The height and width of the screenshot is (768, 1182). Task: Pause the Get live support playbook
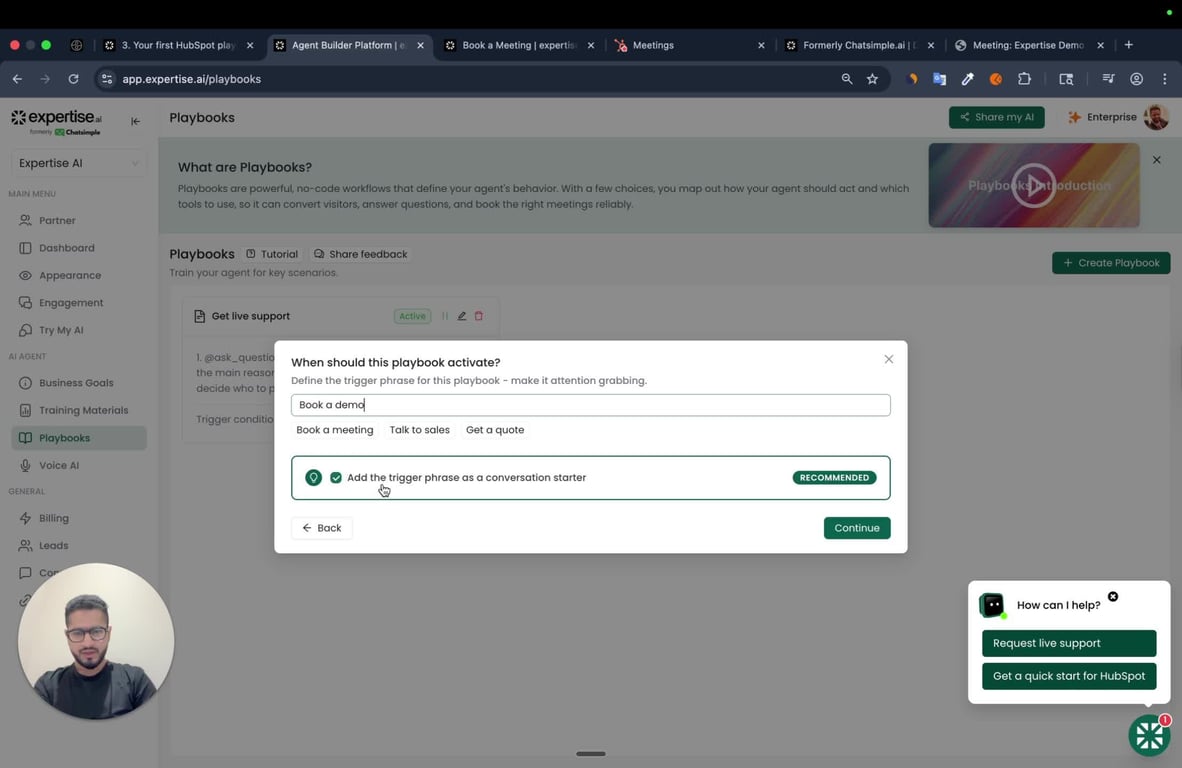click(x=445, y=316)
